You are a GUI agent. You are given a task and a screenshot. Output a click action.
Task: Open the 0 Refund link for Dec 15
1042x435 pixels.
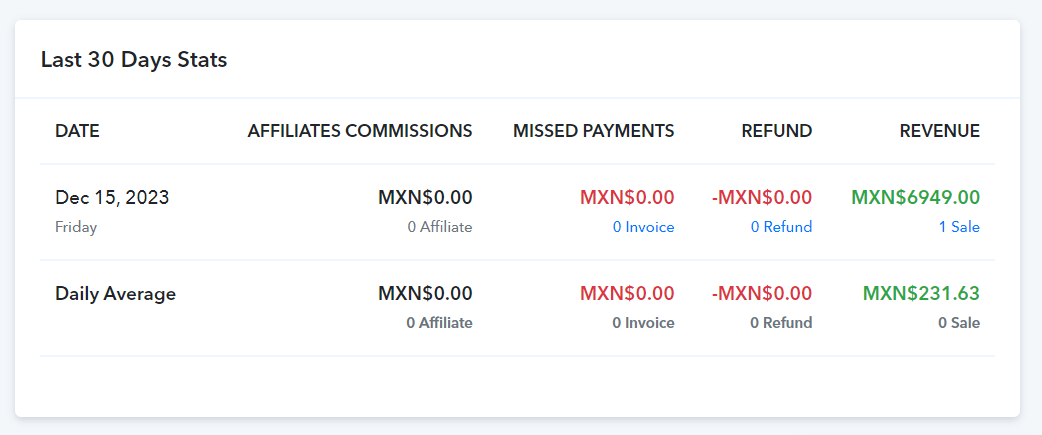pos(782,227)
